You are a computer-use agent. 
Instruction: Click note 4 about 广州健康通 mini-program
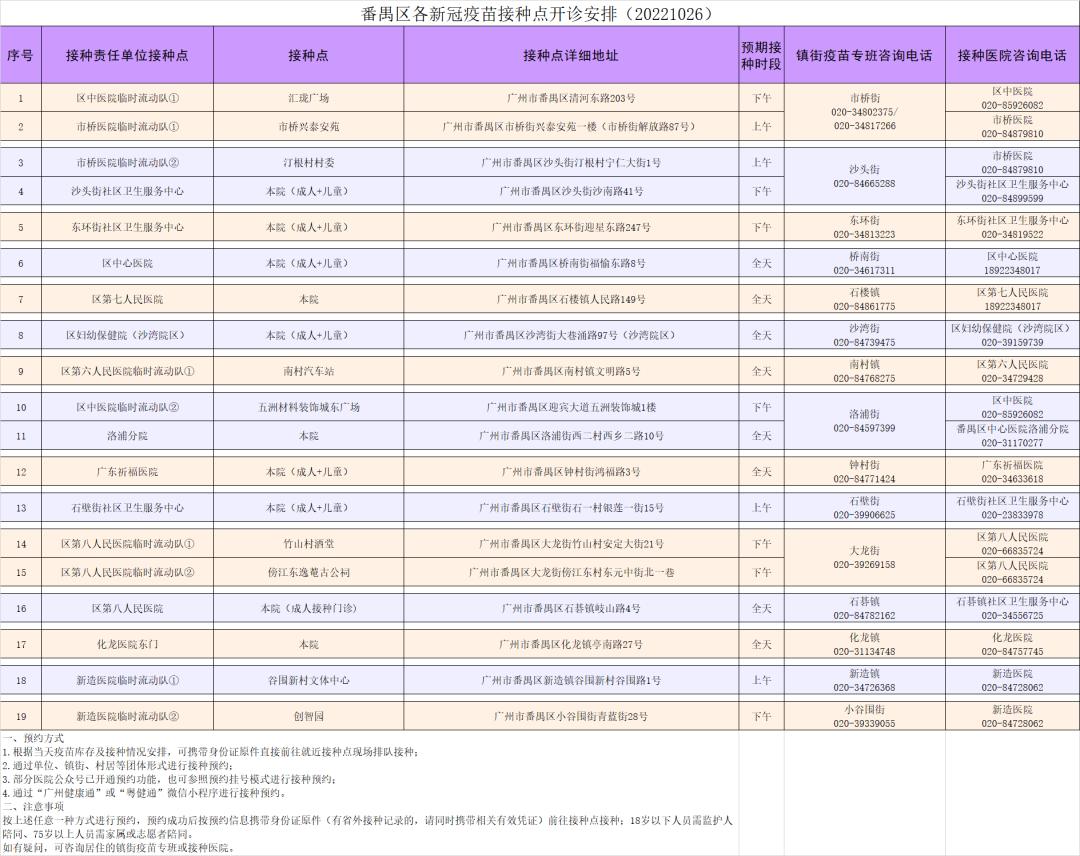pos(144,793)
